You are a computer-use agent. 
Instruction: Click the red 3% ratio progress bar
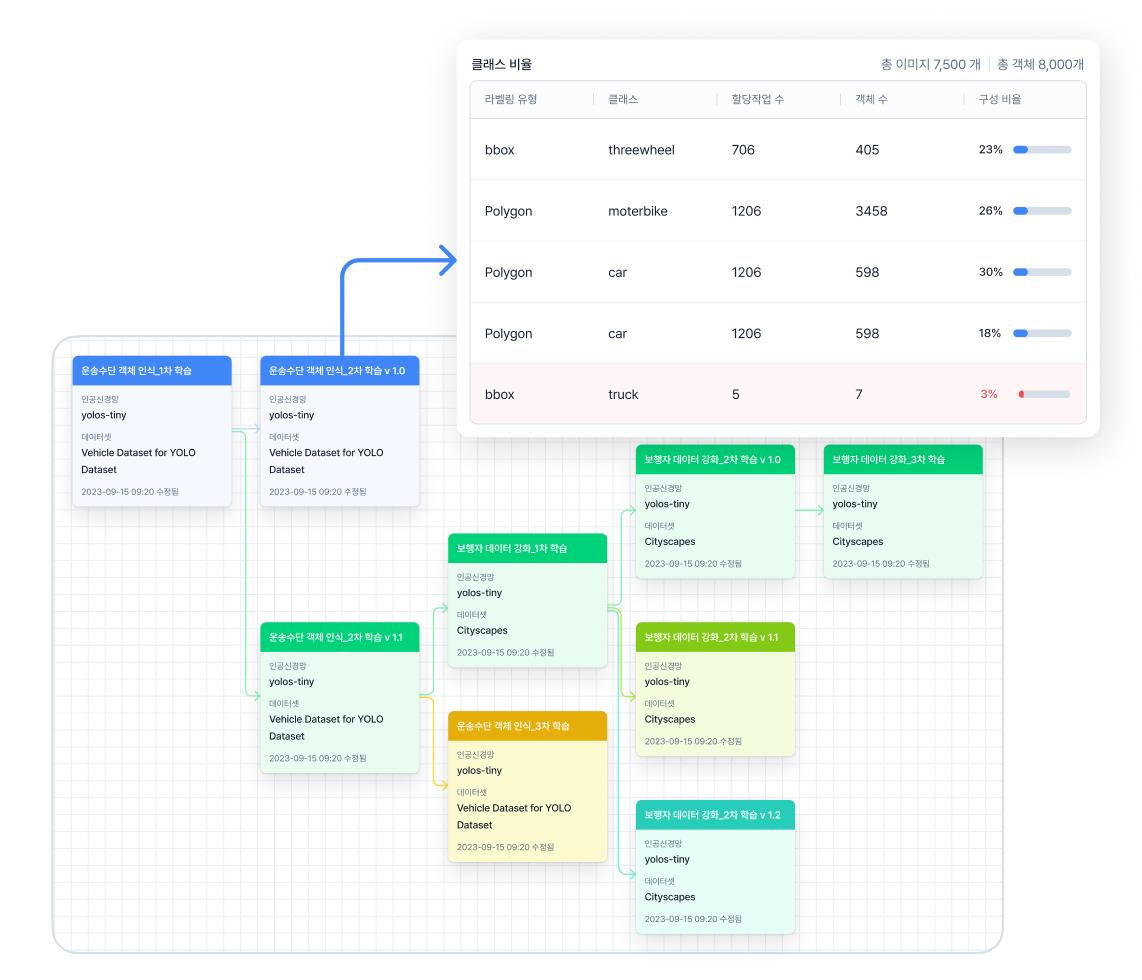point(1044,394)
